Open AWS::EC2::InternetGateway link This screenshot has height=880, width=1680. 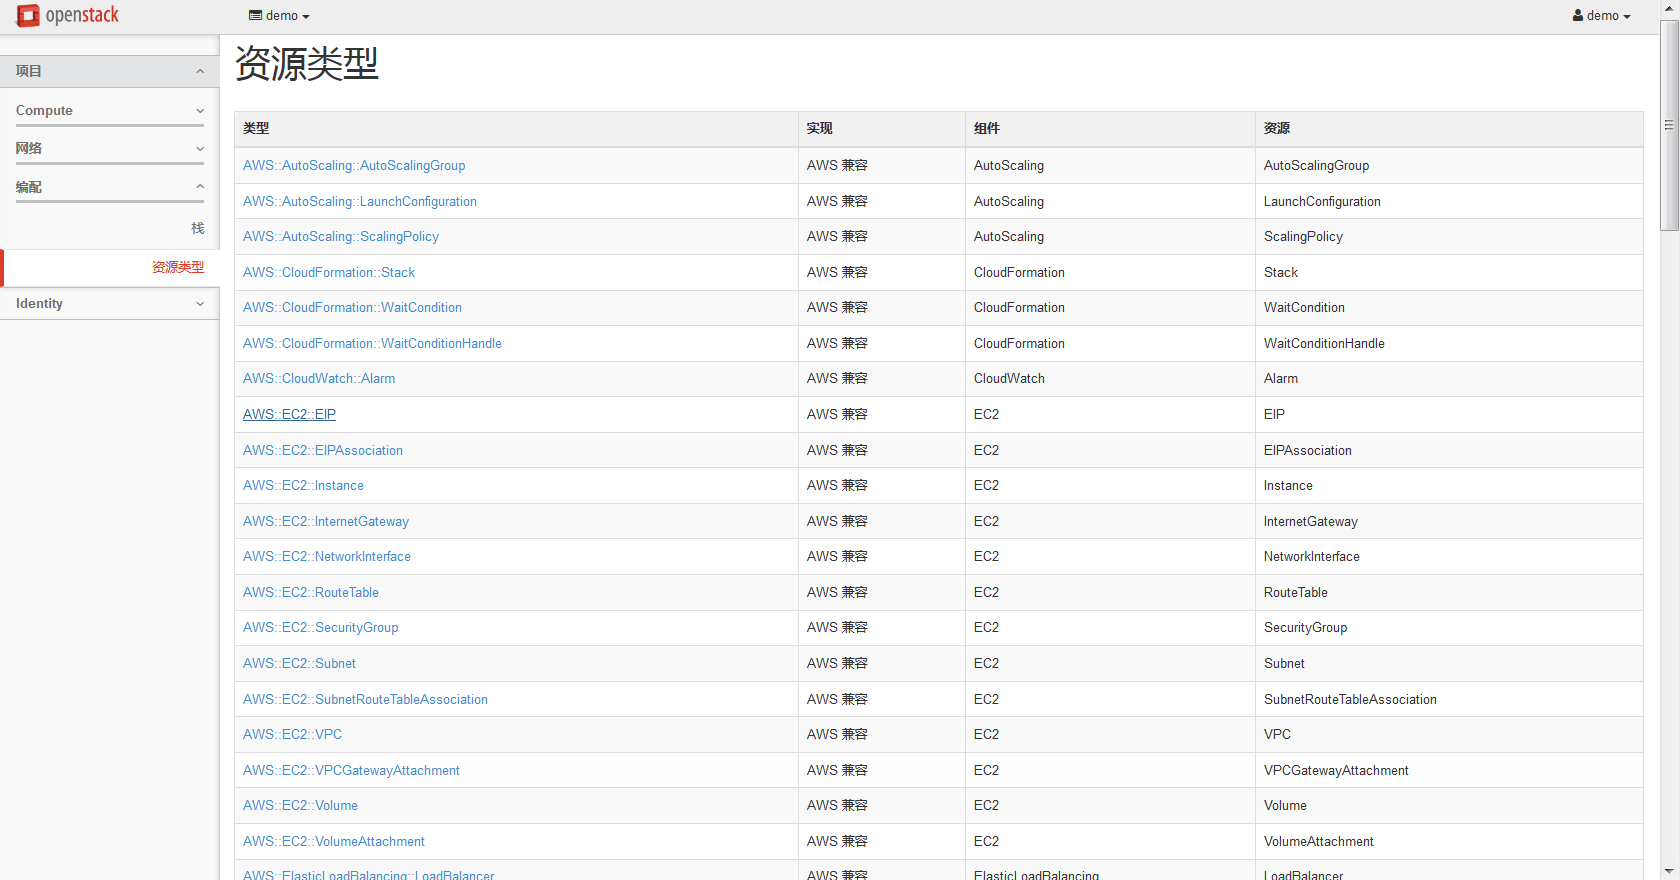[326, 521]
